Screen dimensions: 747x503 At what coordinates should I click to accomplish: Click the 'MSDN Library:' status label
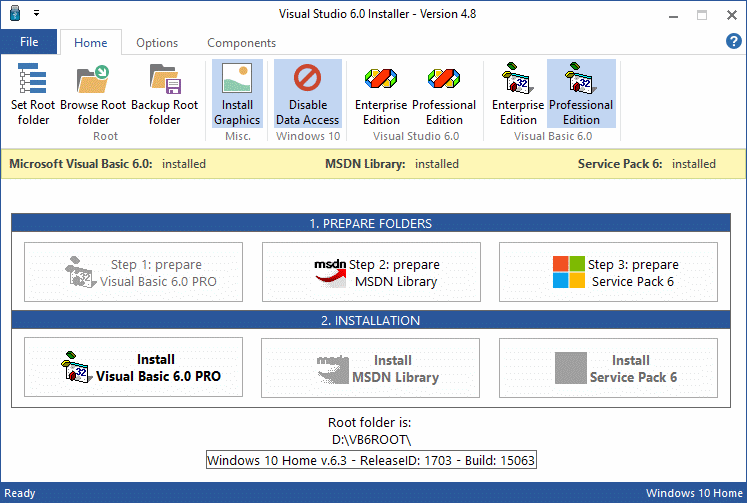point(365,164)
